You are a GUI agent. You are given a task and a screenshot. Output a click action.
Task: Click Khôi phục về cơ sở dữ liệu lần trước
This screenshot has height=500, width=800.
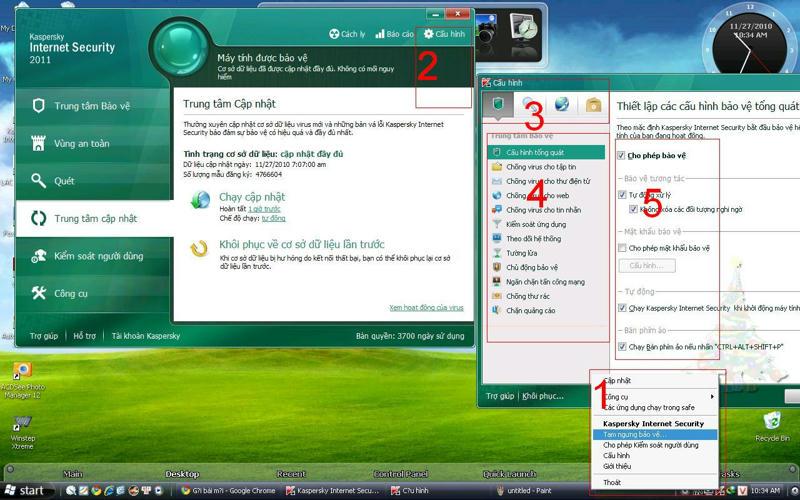pos(302,244)
